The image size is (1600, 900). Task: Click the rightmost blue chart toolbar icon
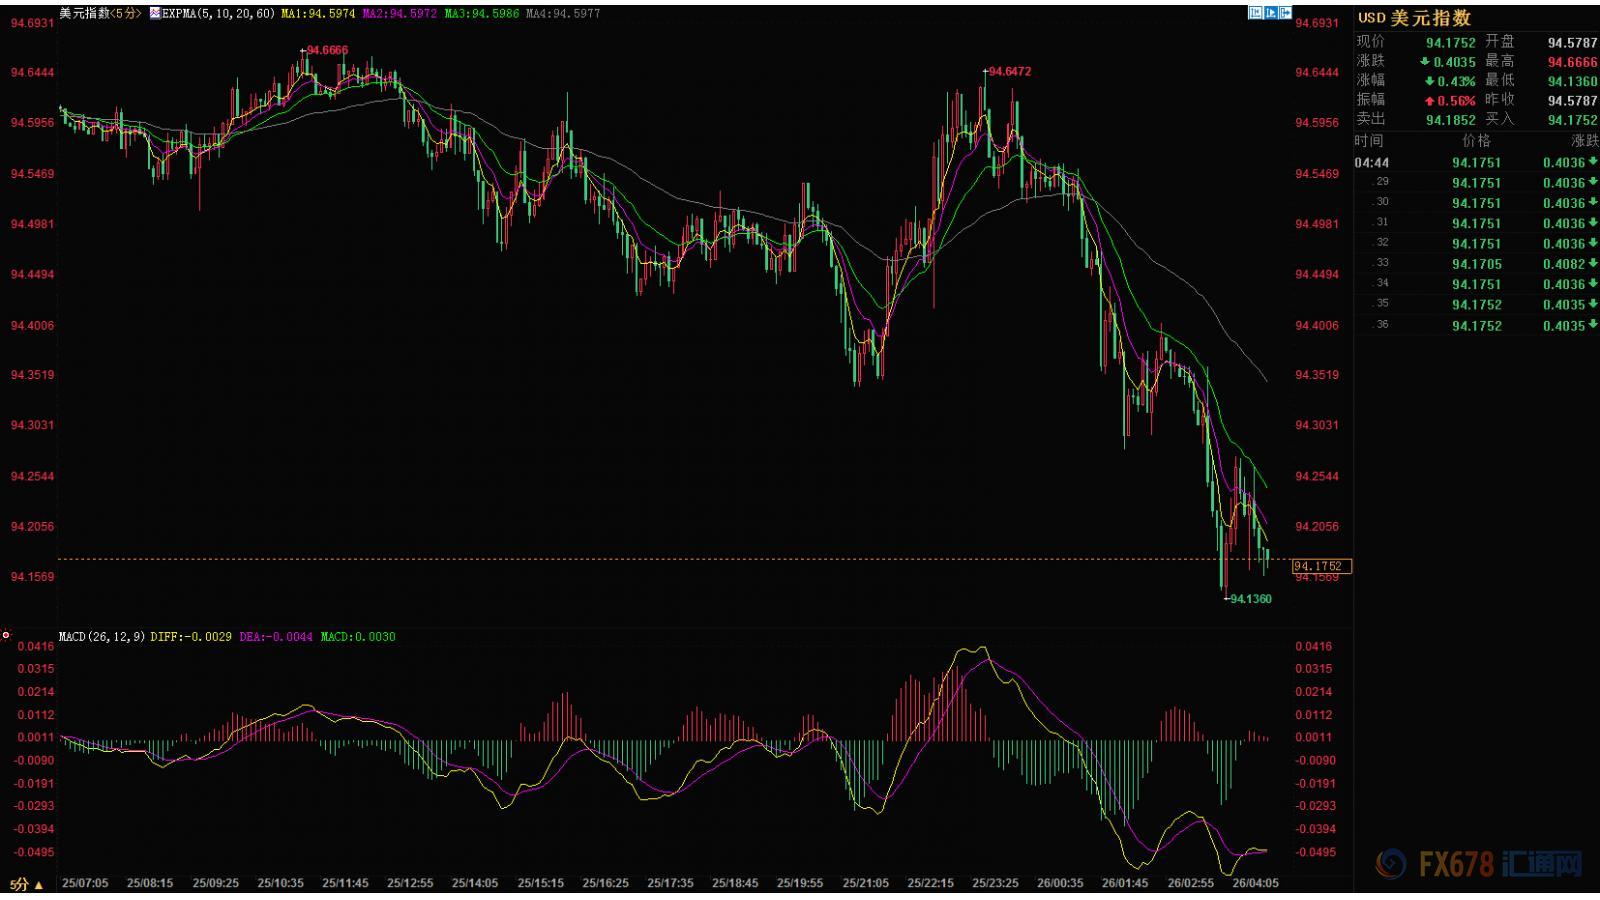1286,13
